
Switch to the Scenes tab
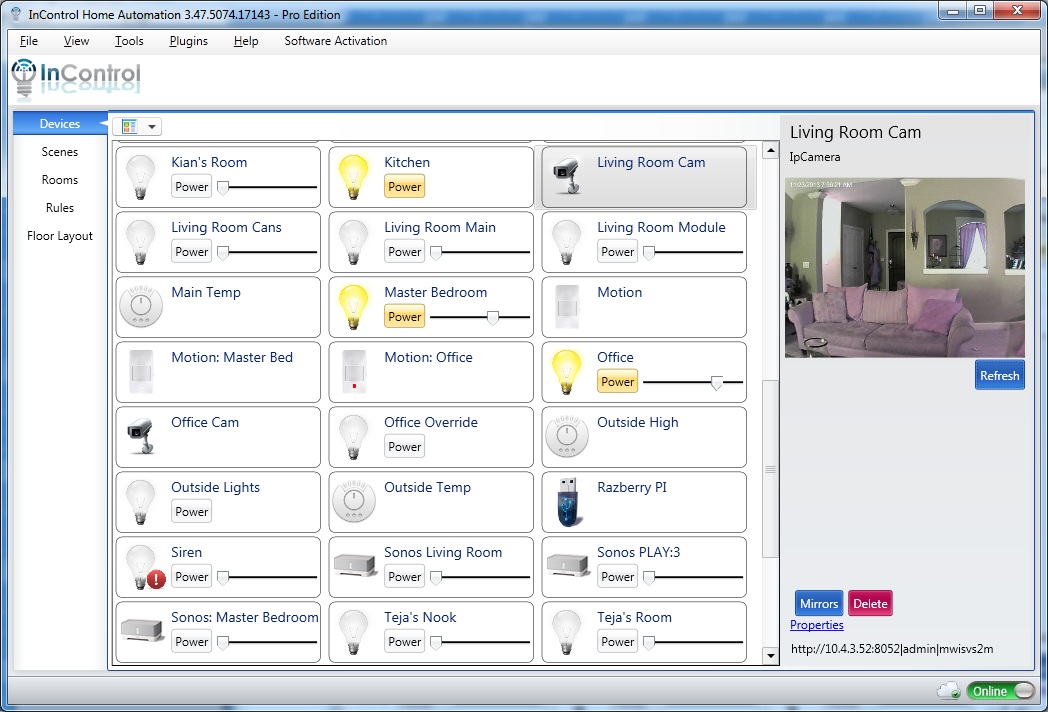click(x=60, y=152)
